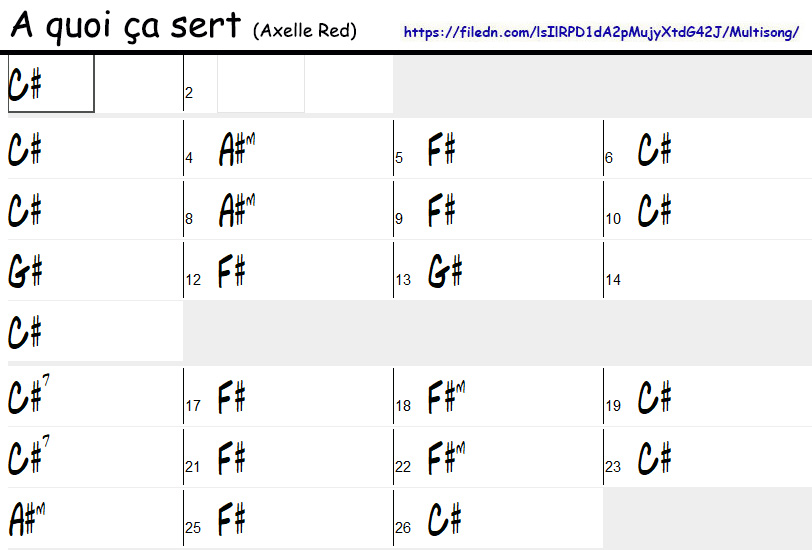Open the filedn.com Multisong link
The image size is (812, 550).
(x=601, y=32)
